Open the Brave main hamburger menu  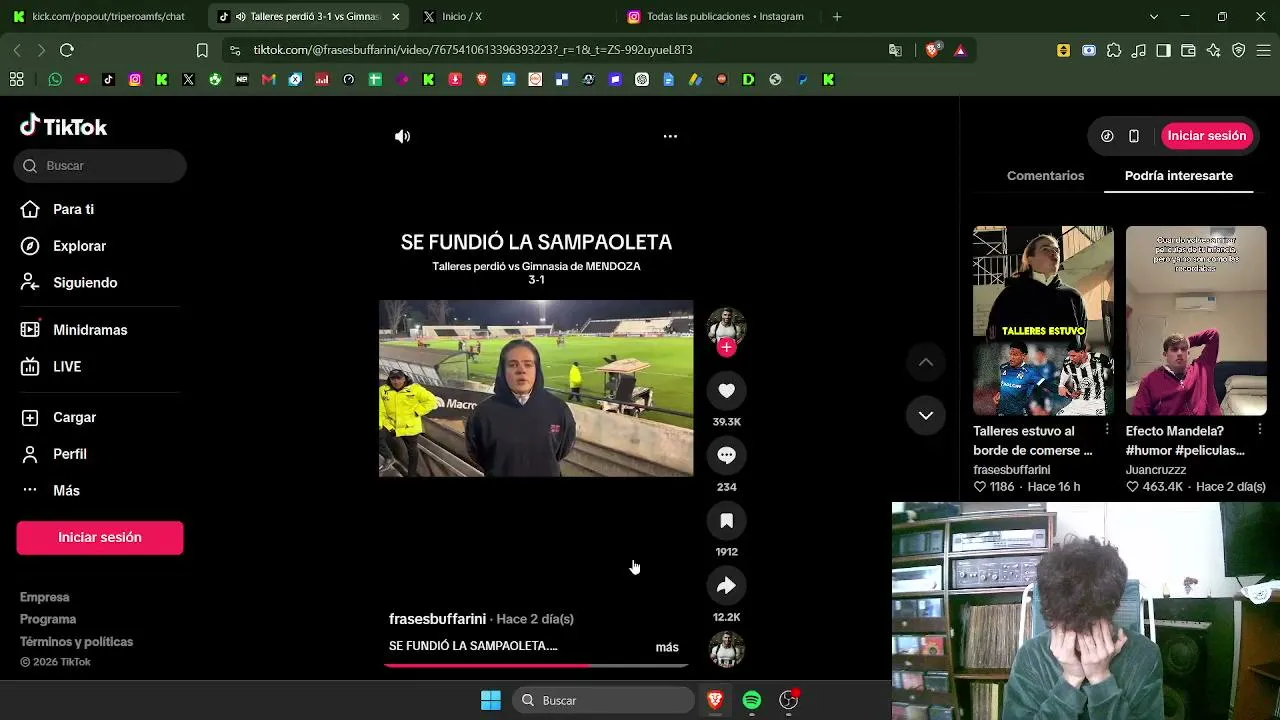[1263, 50]
